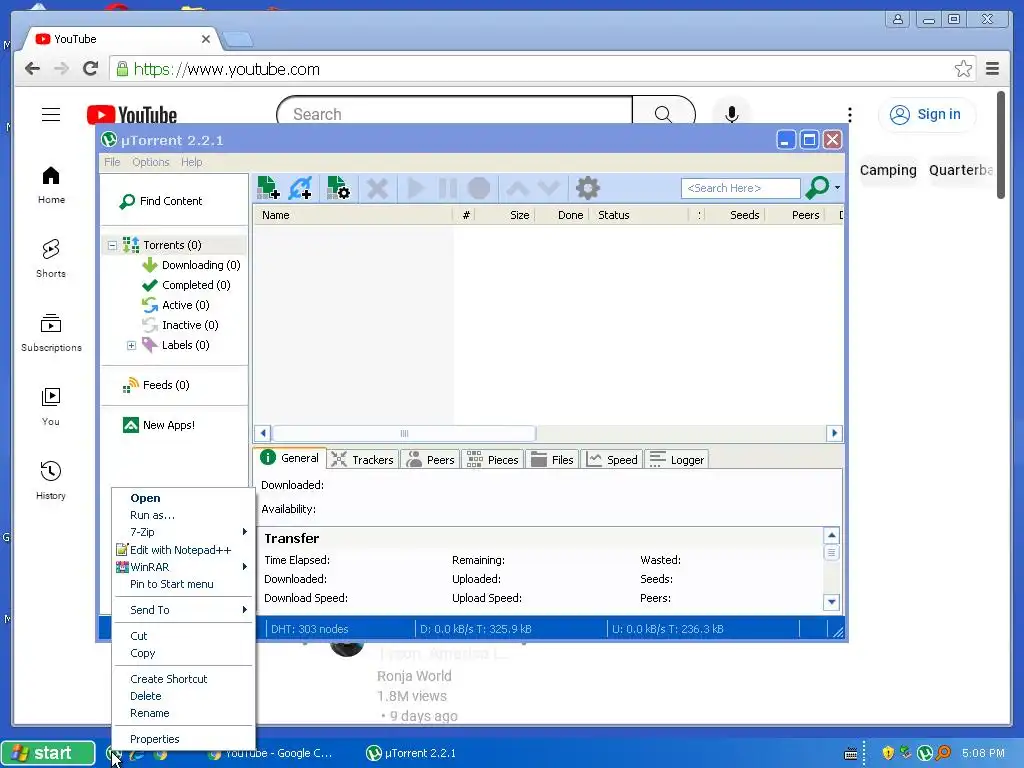Choose Delete from context menu

(x=183, y=696)
